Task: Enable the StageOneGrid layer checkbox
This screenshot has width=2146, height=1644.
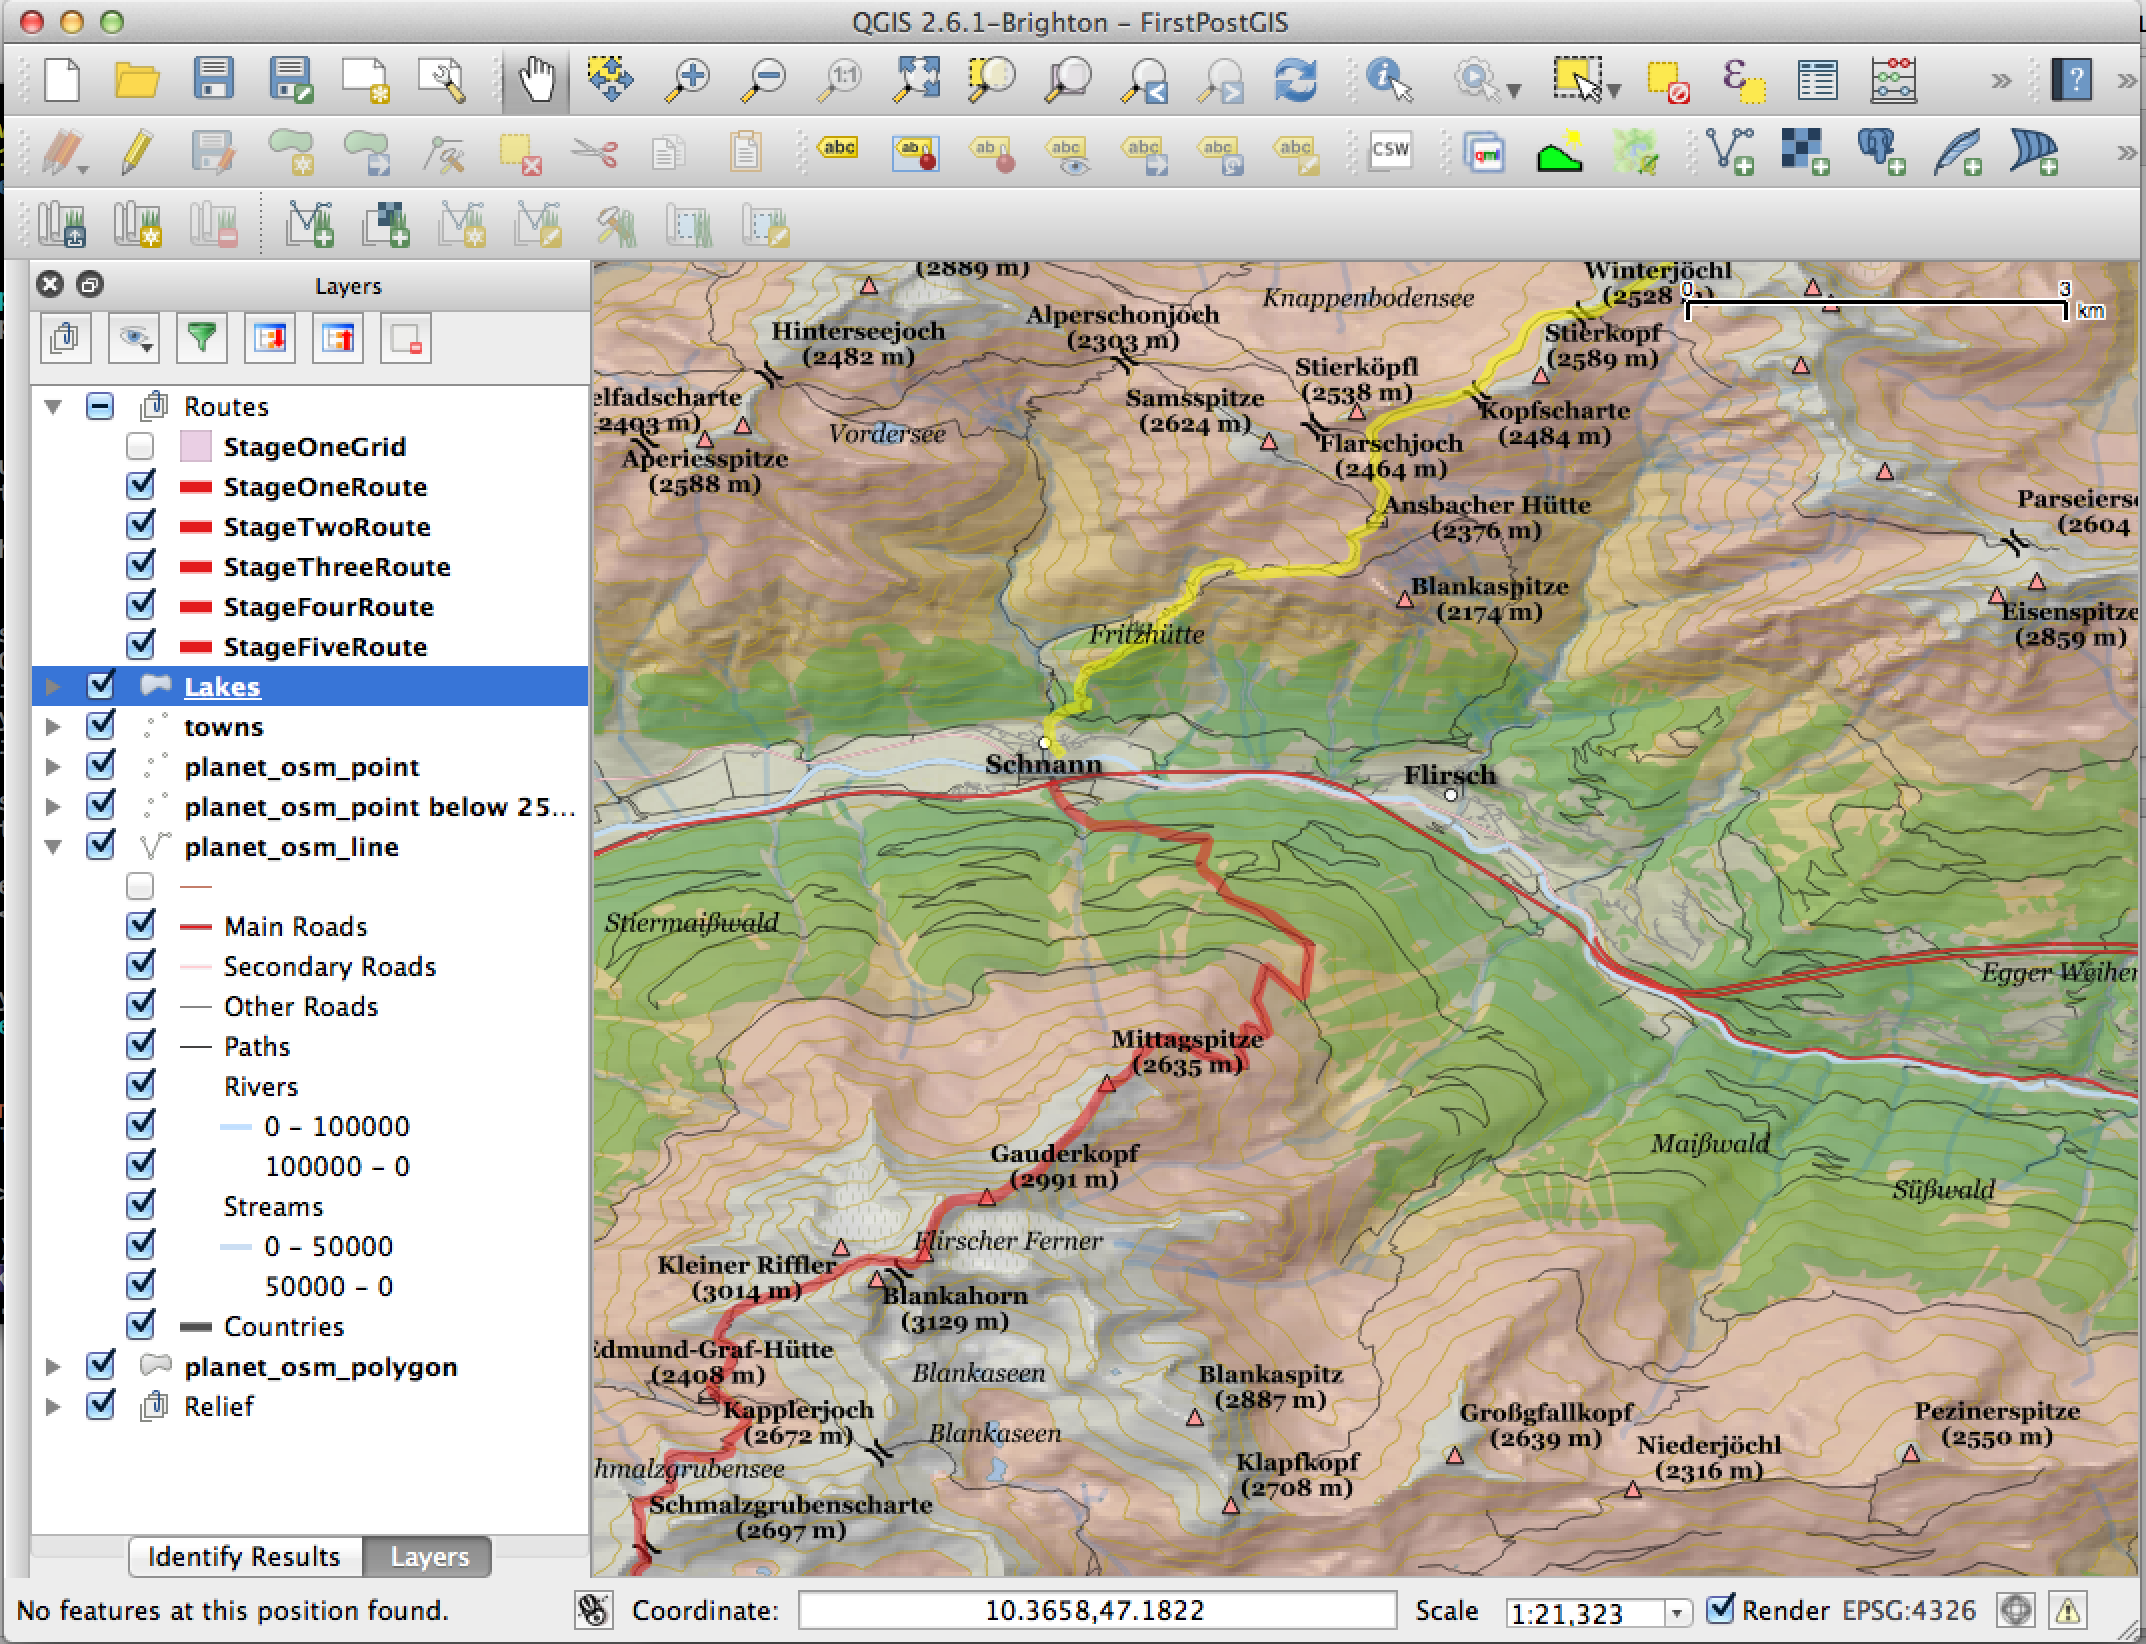Action: 140,446
